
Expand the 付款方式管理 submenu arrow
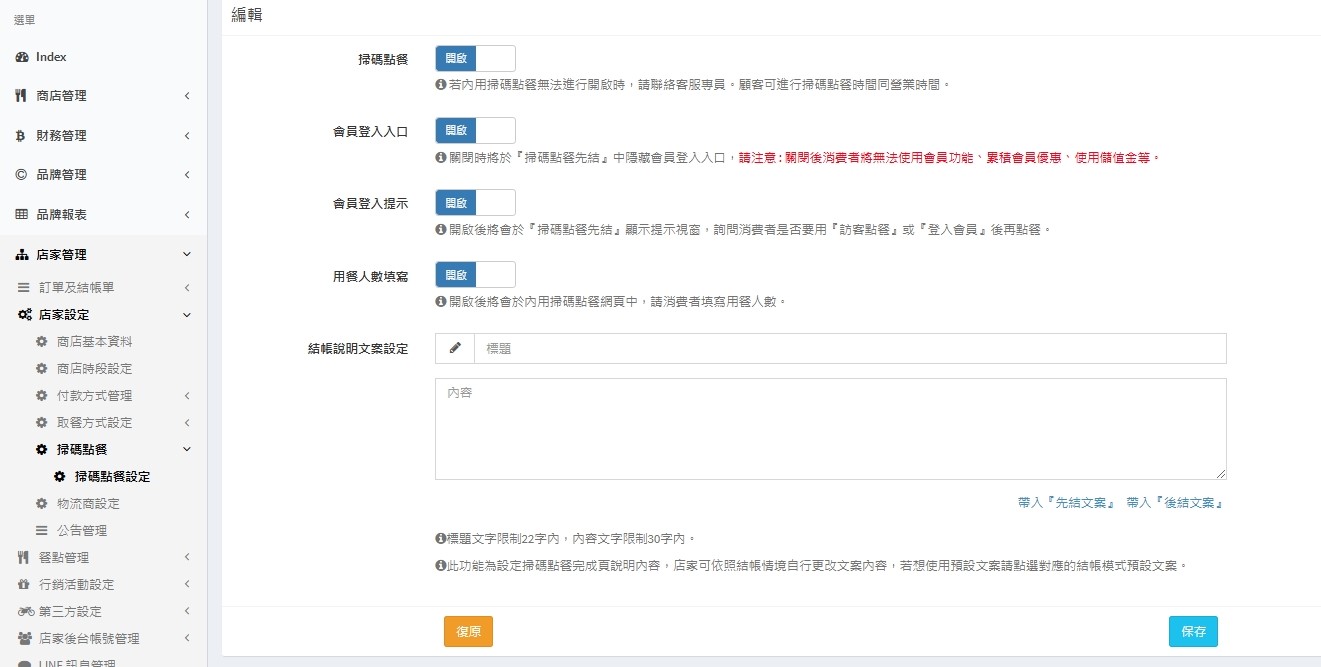pos(186,396)
